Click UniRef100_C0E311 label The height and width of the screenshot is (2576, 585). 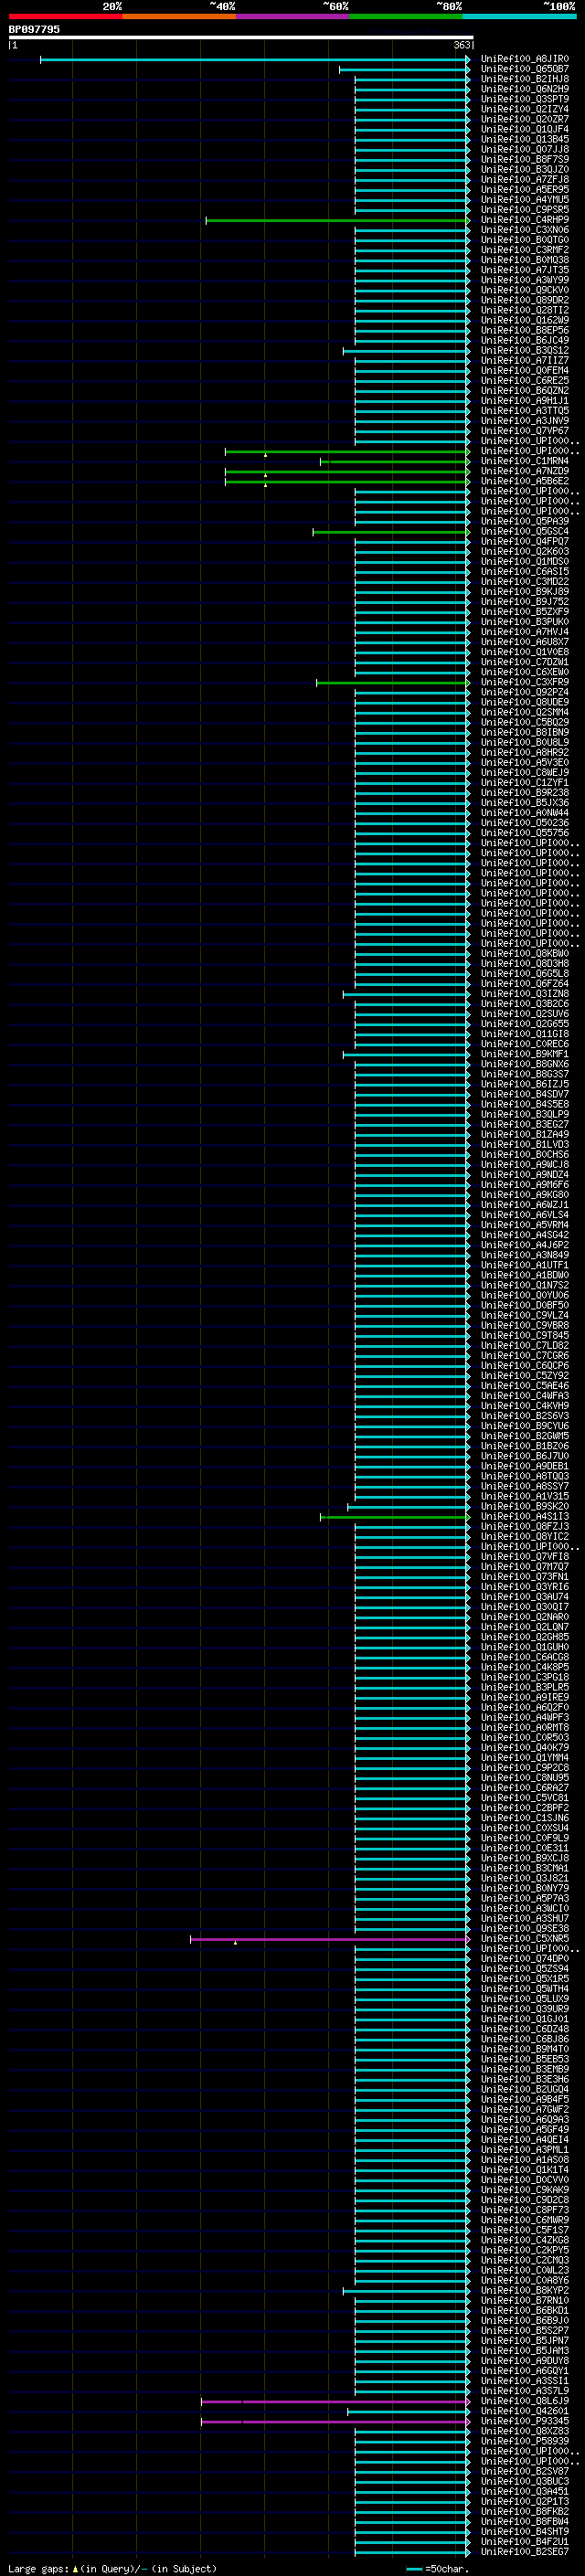pos(525,1849)
